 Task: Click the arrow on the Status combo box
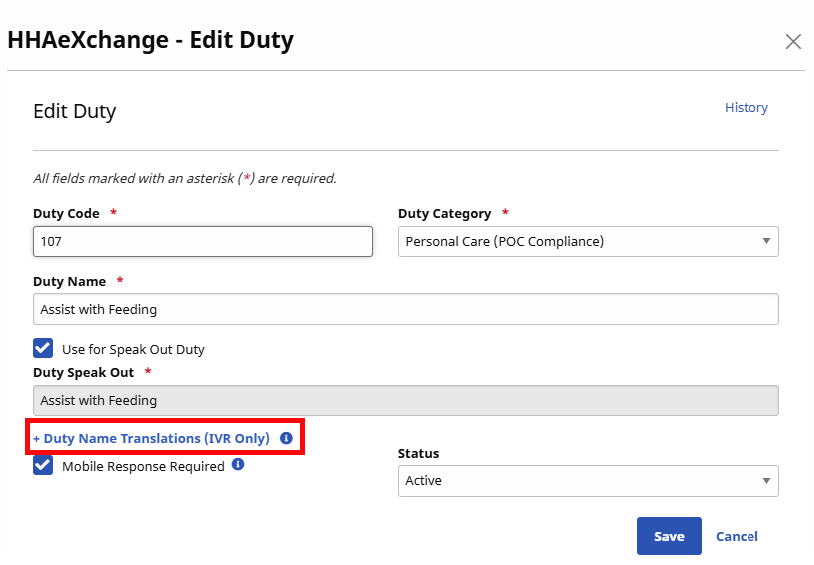point(766,481)
